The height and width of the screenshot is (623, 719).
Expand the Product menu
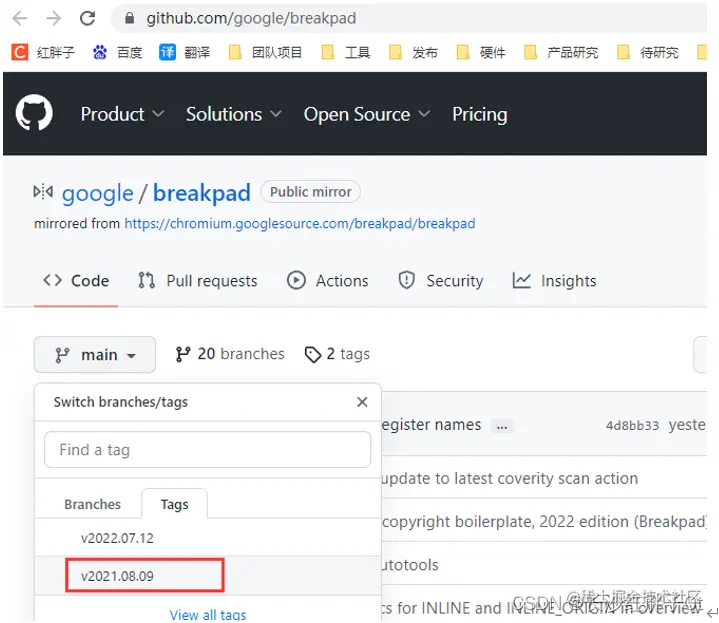click(122, 114)
